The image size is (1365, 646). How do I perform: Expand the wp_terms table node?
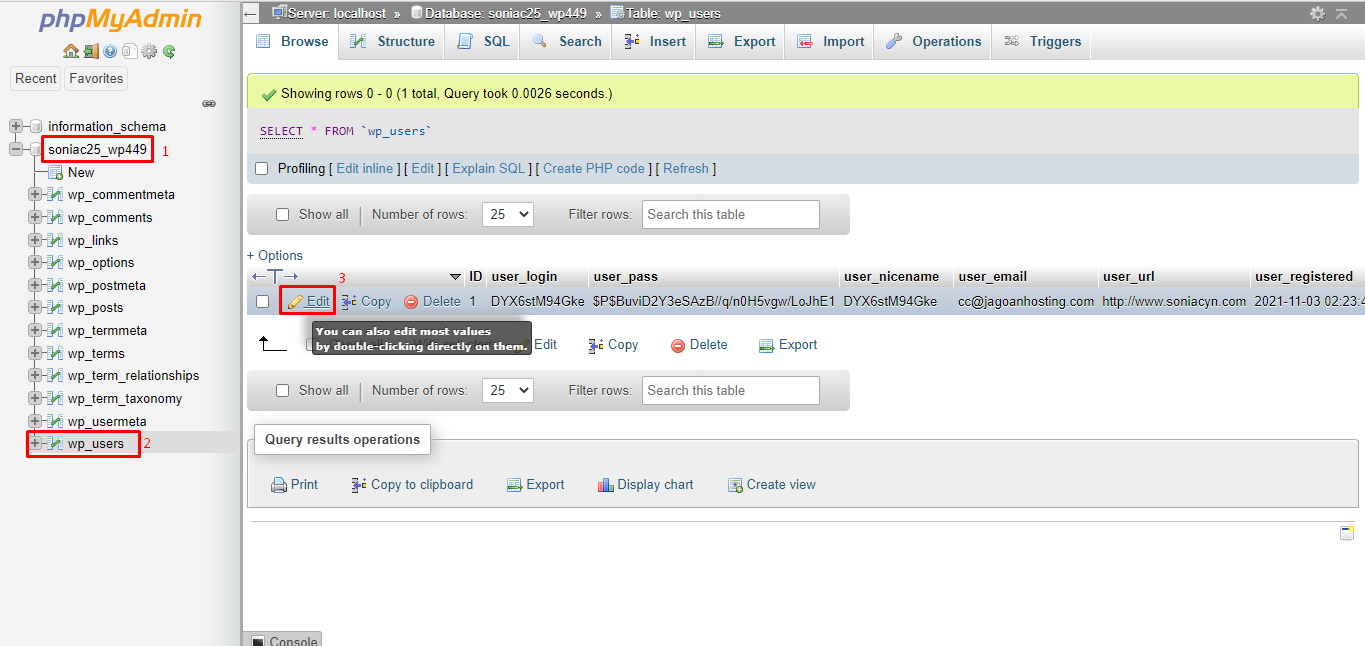tap(35, 354)
